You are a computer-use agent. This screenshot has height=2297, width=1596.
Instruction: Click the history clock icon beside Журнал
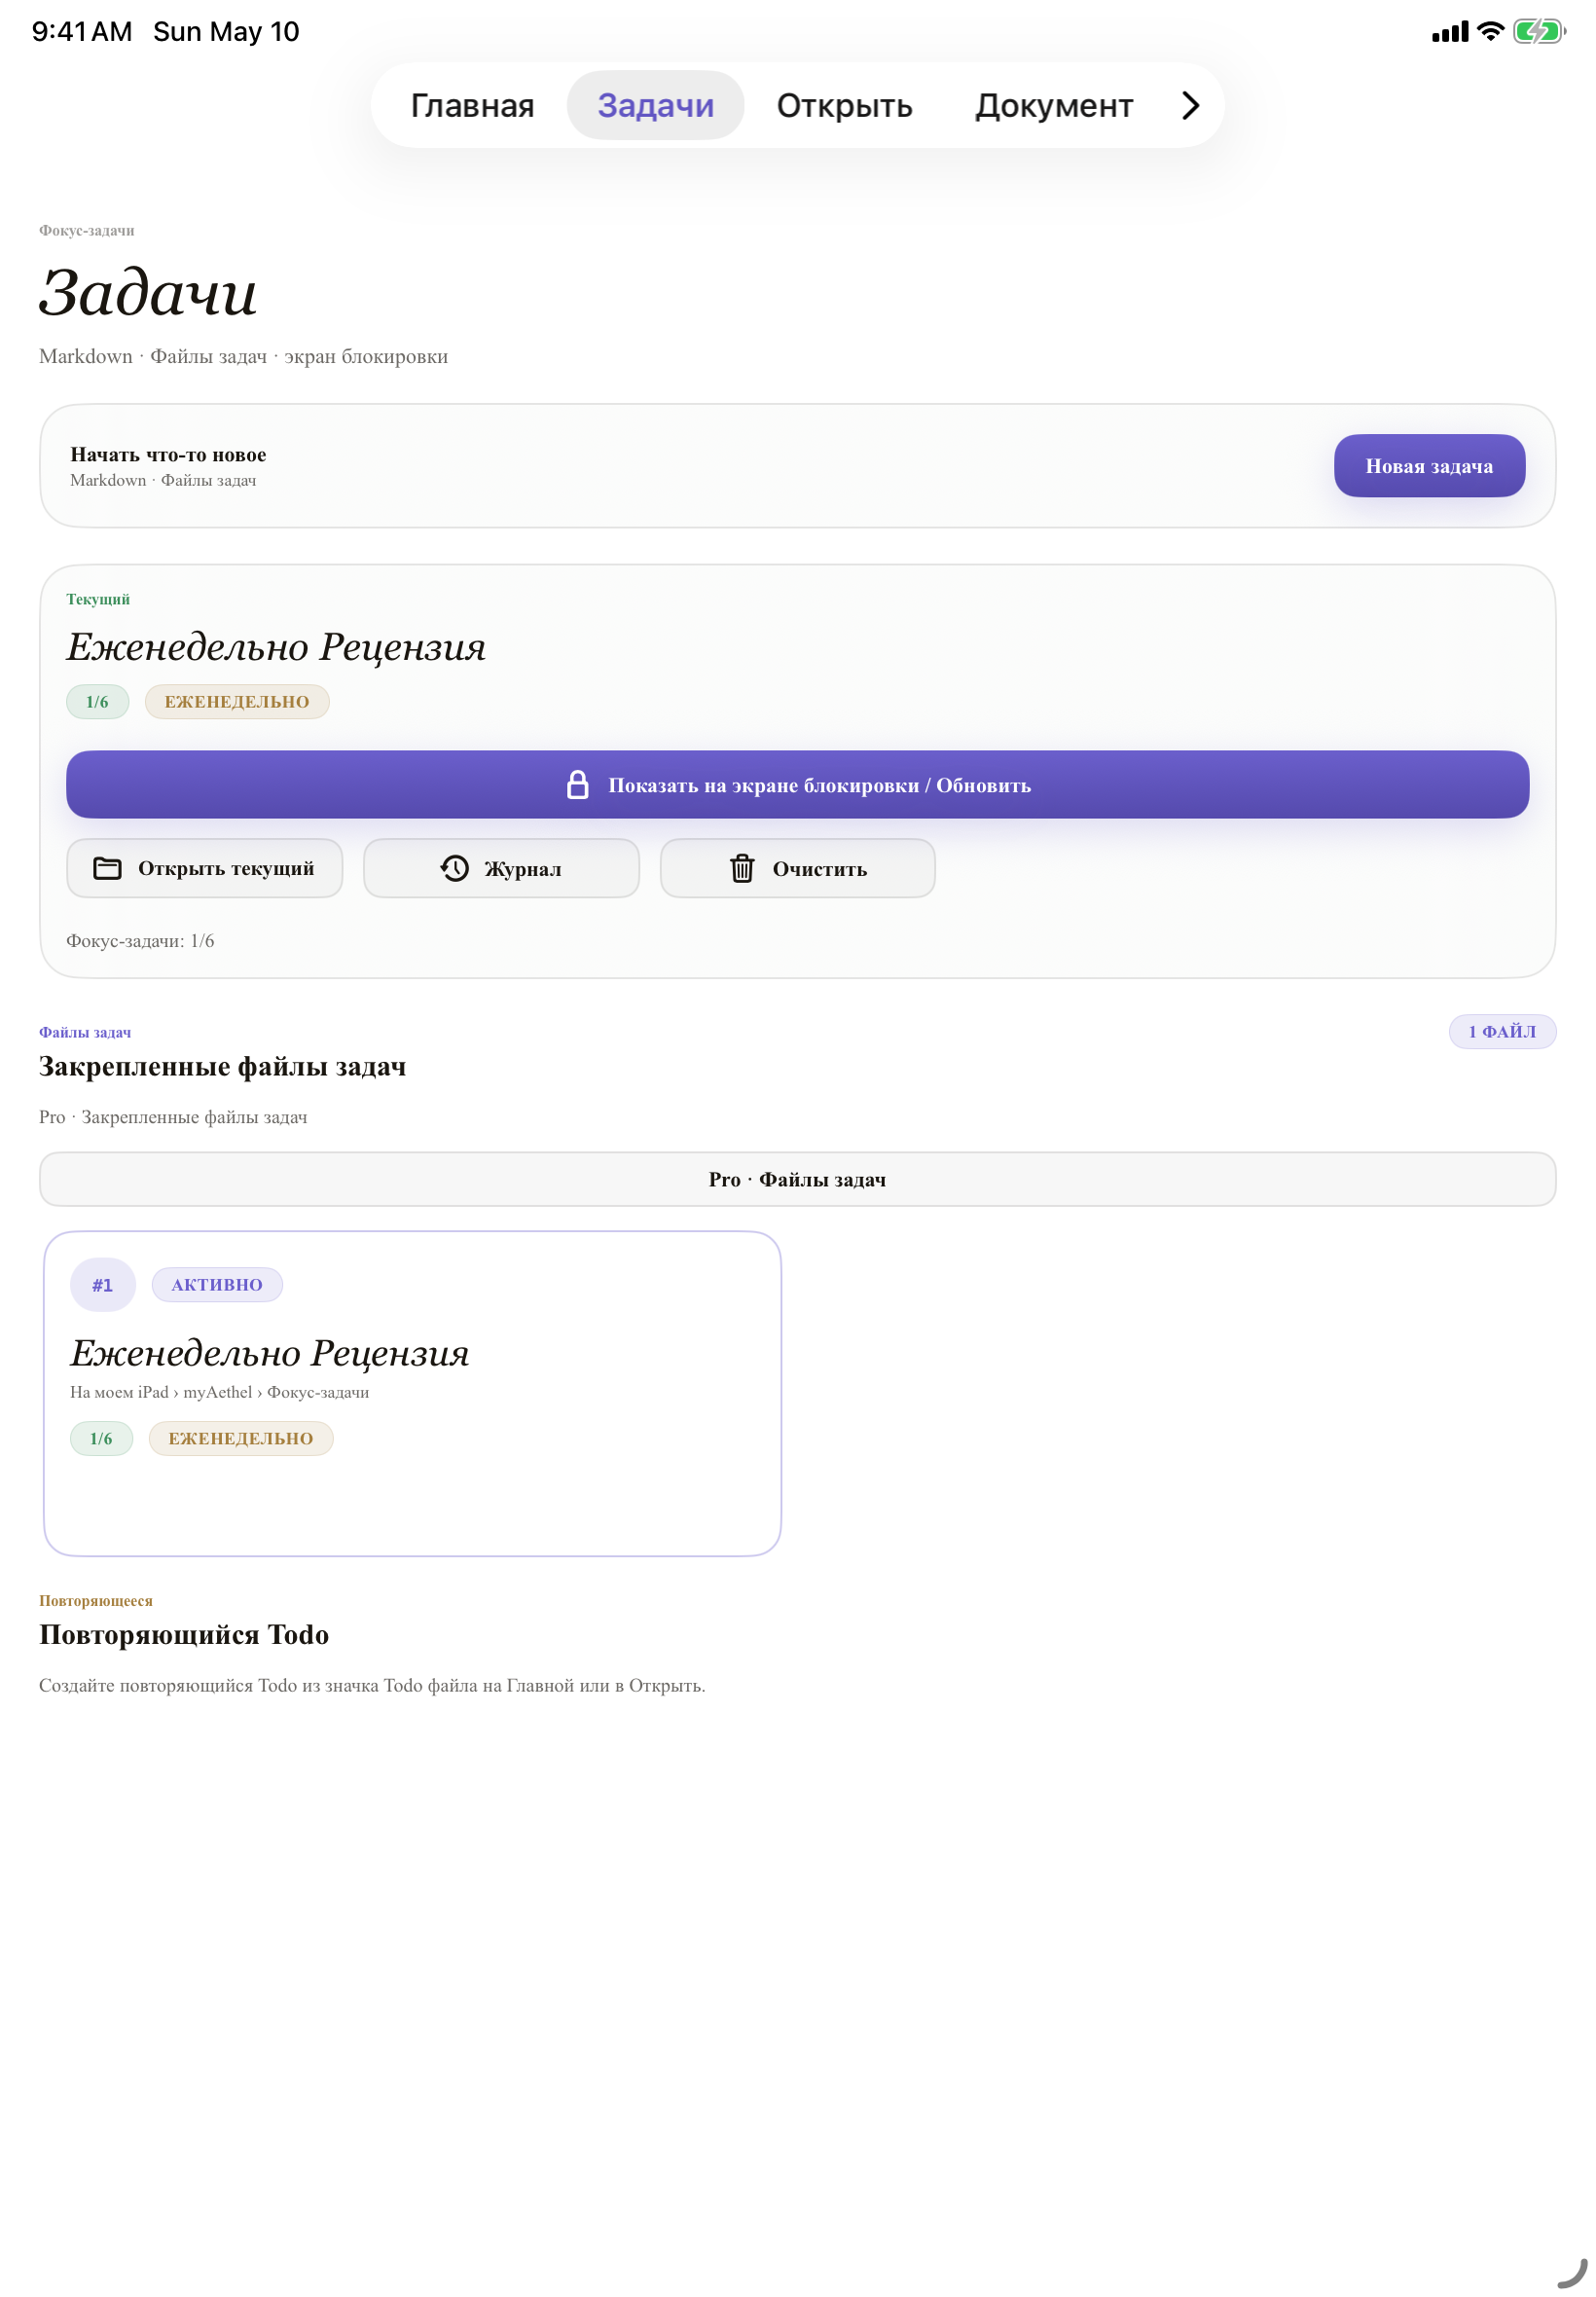point(455,868)
